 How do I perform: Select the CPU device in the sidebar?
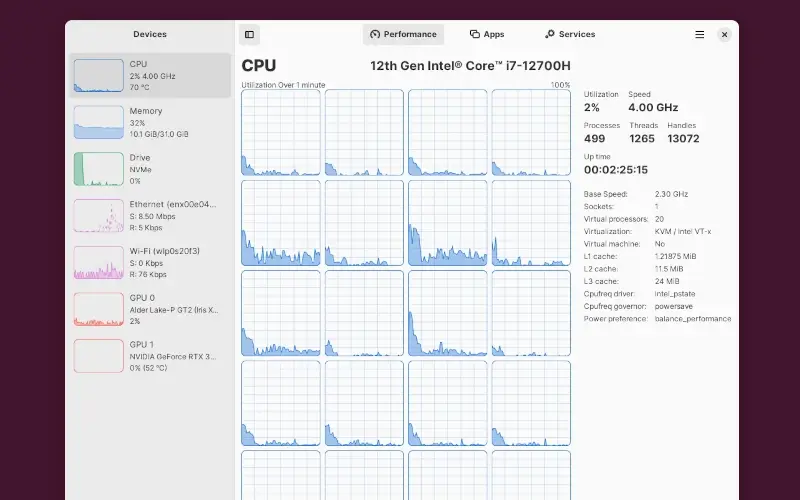point(150,76)
